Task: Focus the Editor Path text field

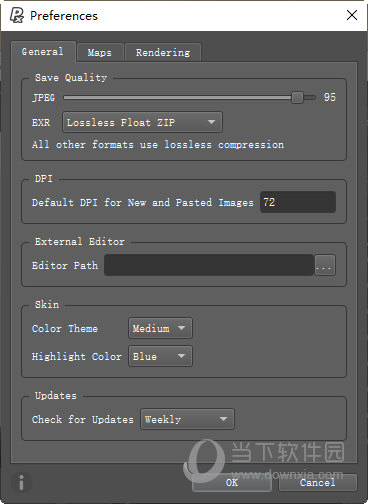Action: [209, 265]
